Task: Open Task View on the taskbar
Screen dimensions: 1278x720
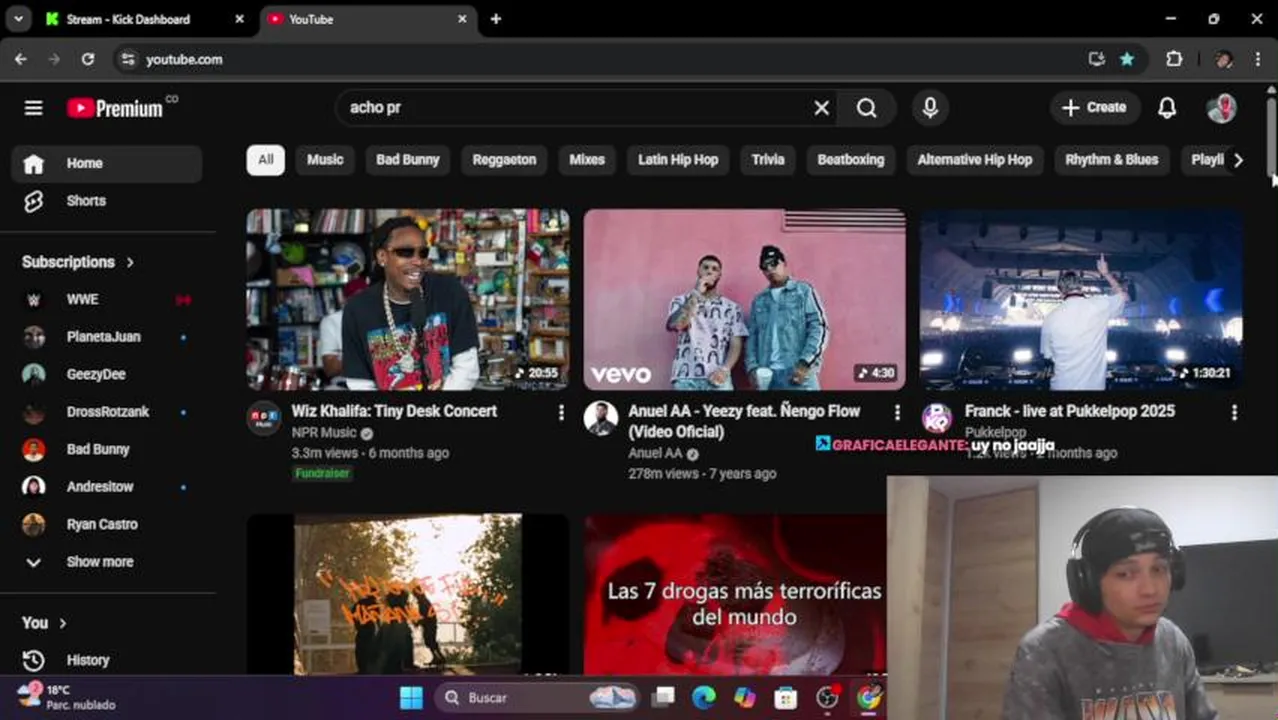Action: [x=663, y=697]
